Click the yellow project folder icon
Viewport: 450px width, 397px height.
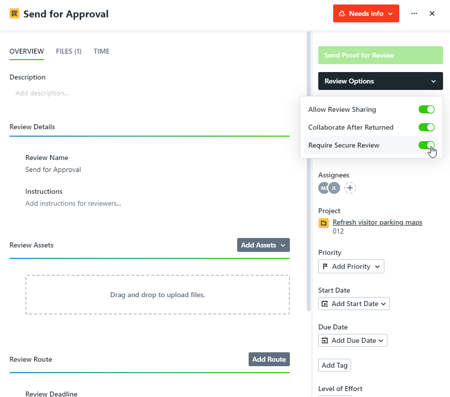coord(323,223)
